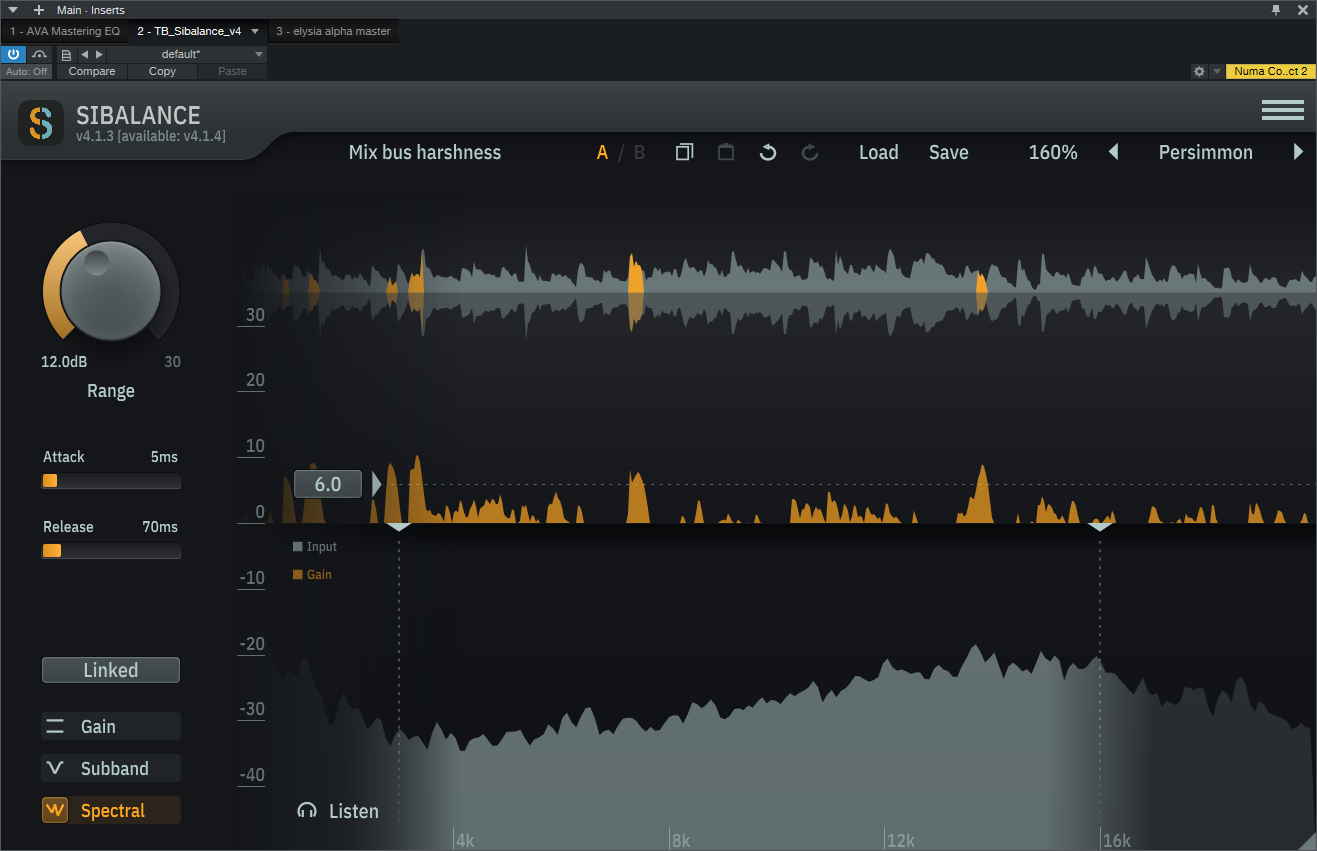The image size is (1317, 851).
Task: Click the headphones Listen icon
Action: (307, 811)
